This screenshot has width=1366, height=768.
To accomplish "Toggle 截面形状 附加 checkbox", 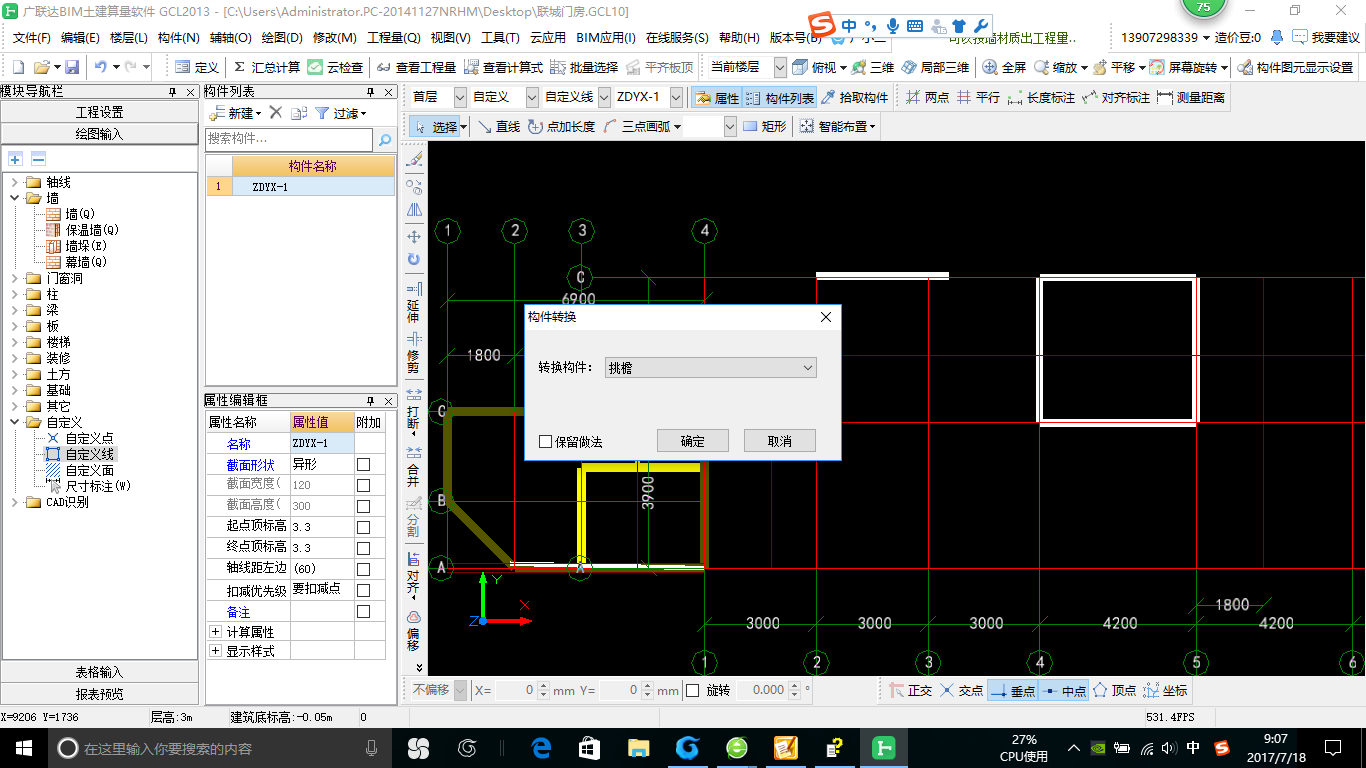I will click(x=364, y=465).
